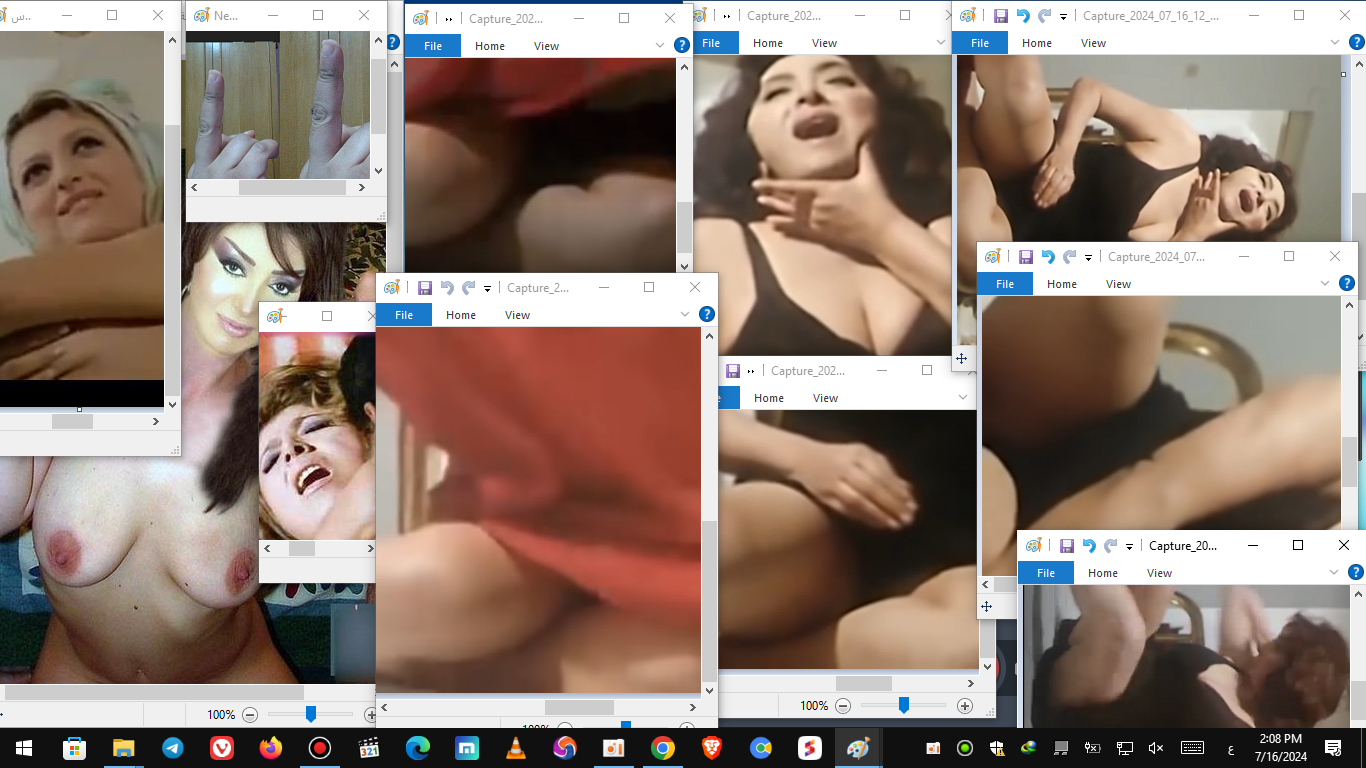
Task: Open the File menu in the front Paint window
Action: [404, 314]
